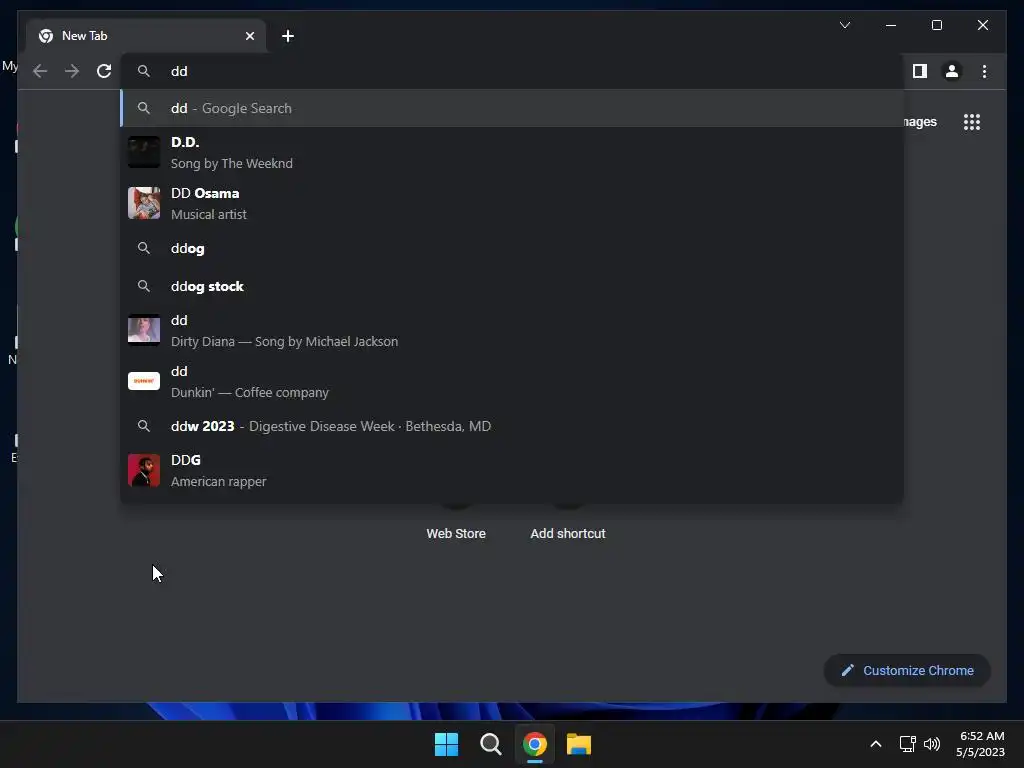
Task: Open the Google apps grid
Action: 972,122
